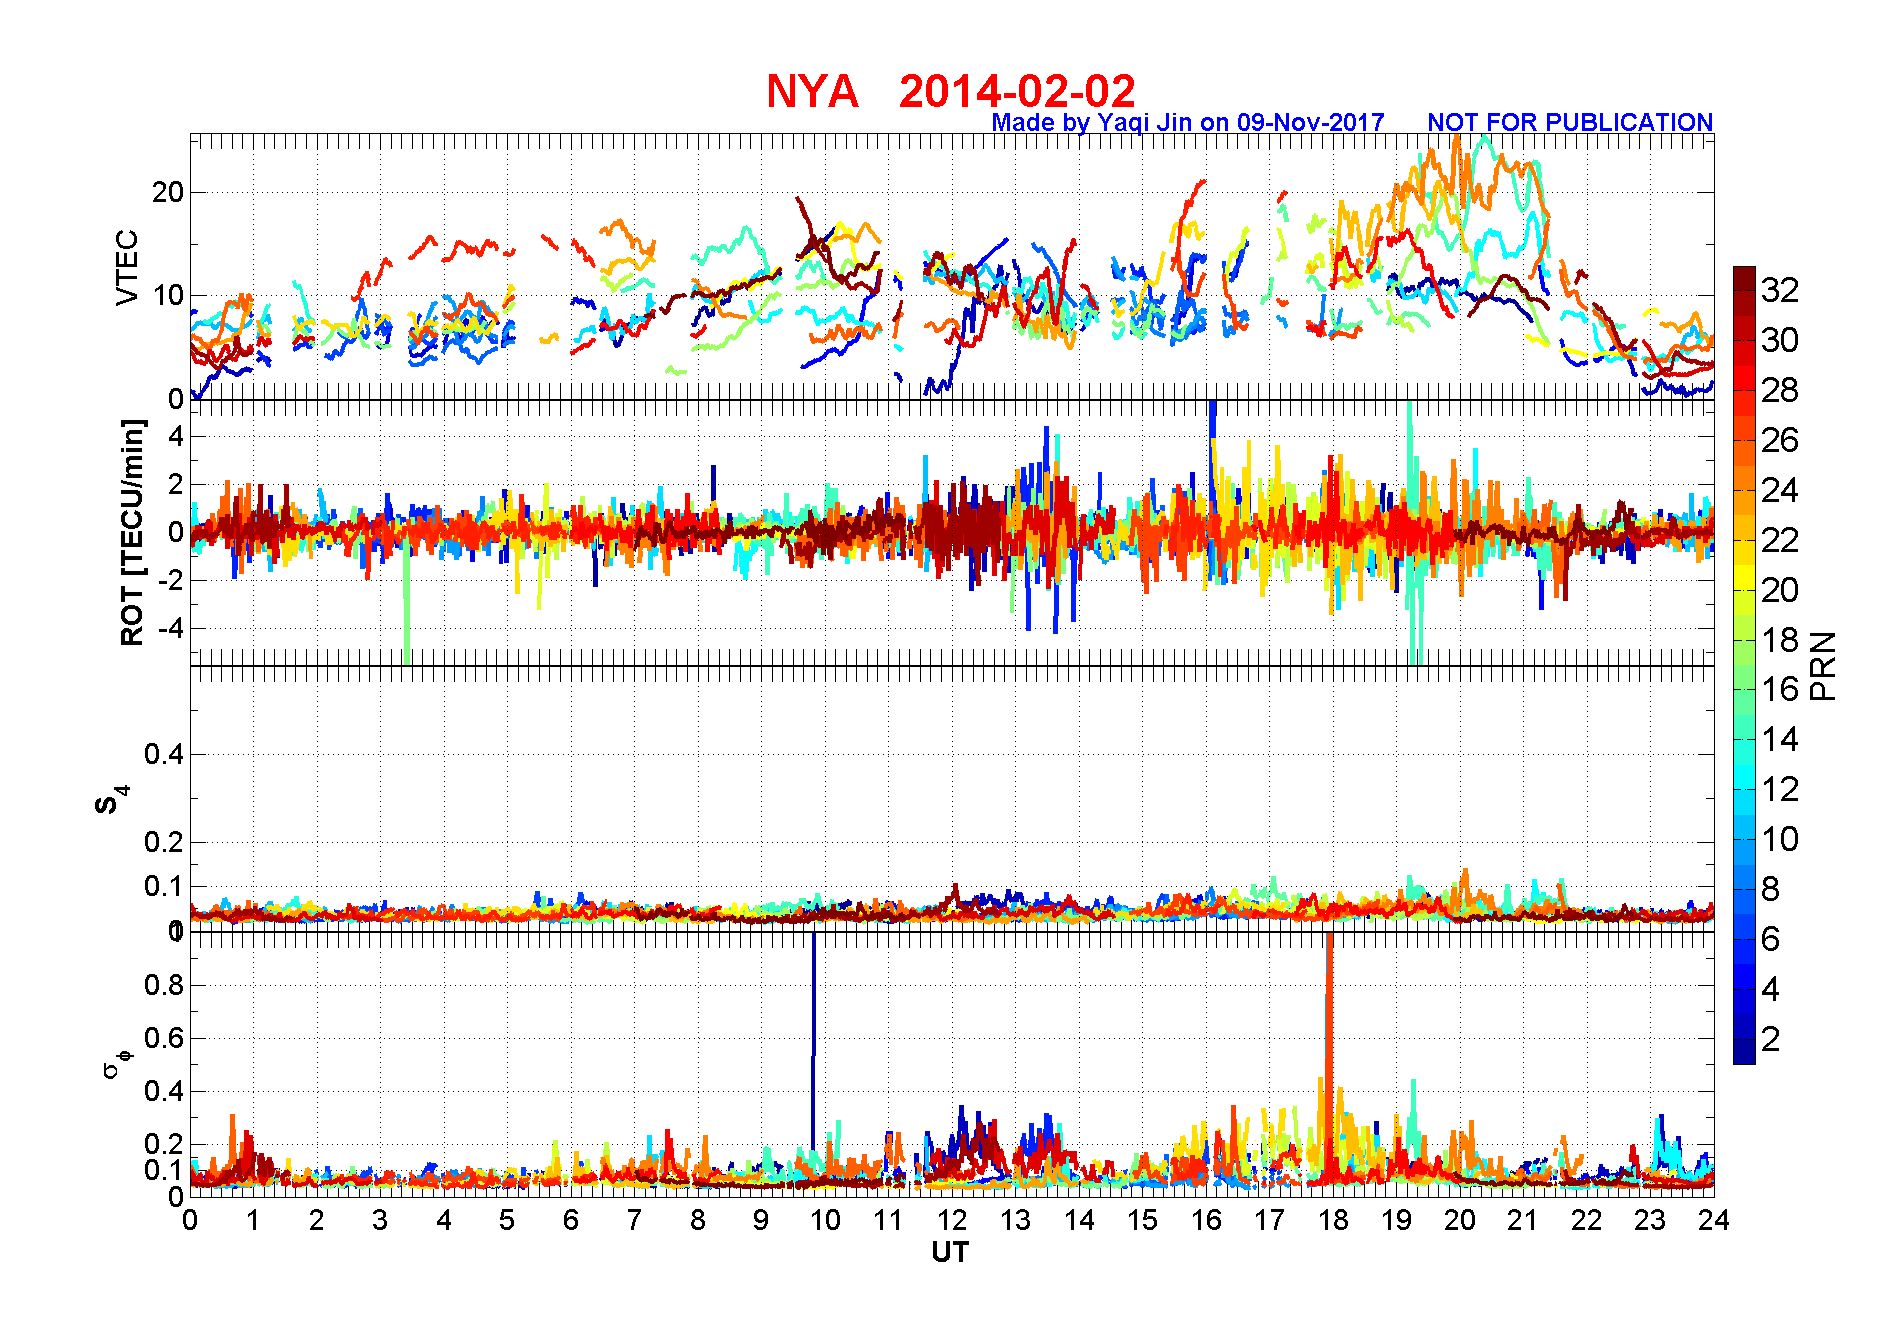1904x1330 pixels.
Task: Select colorbar tick label "32"
Action: pos(1780,290)
